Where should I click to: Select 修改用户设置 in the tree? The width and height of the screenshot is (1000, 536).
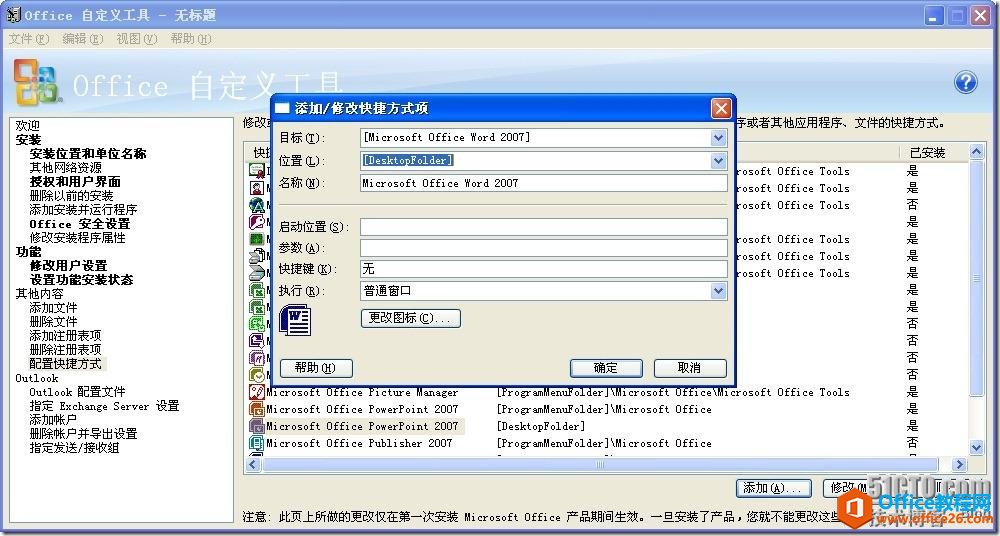pos(68,266)
